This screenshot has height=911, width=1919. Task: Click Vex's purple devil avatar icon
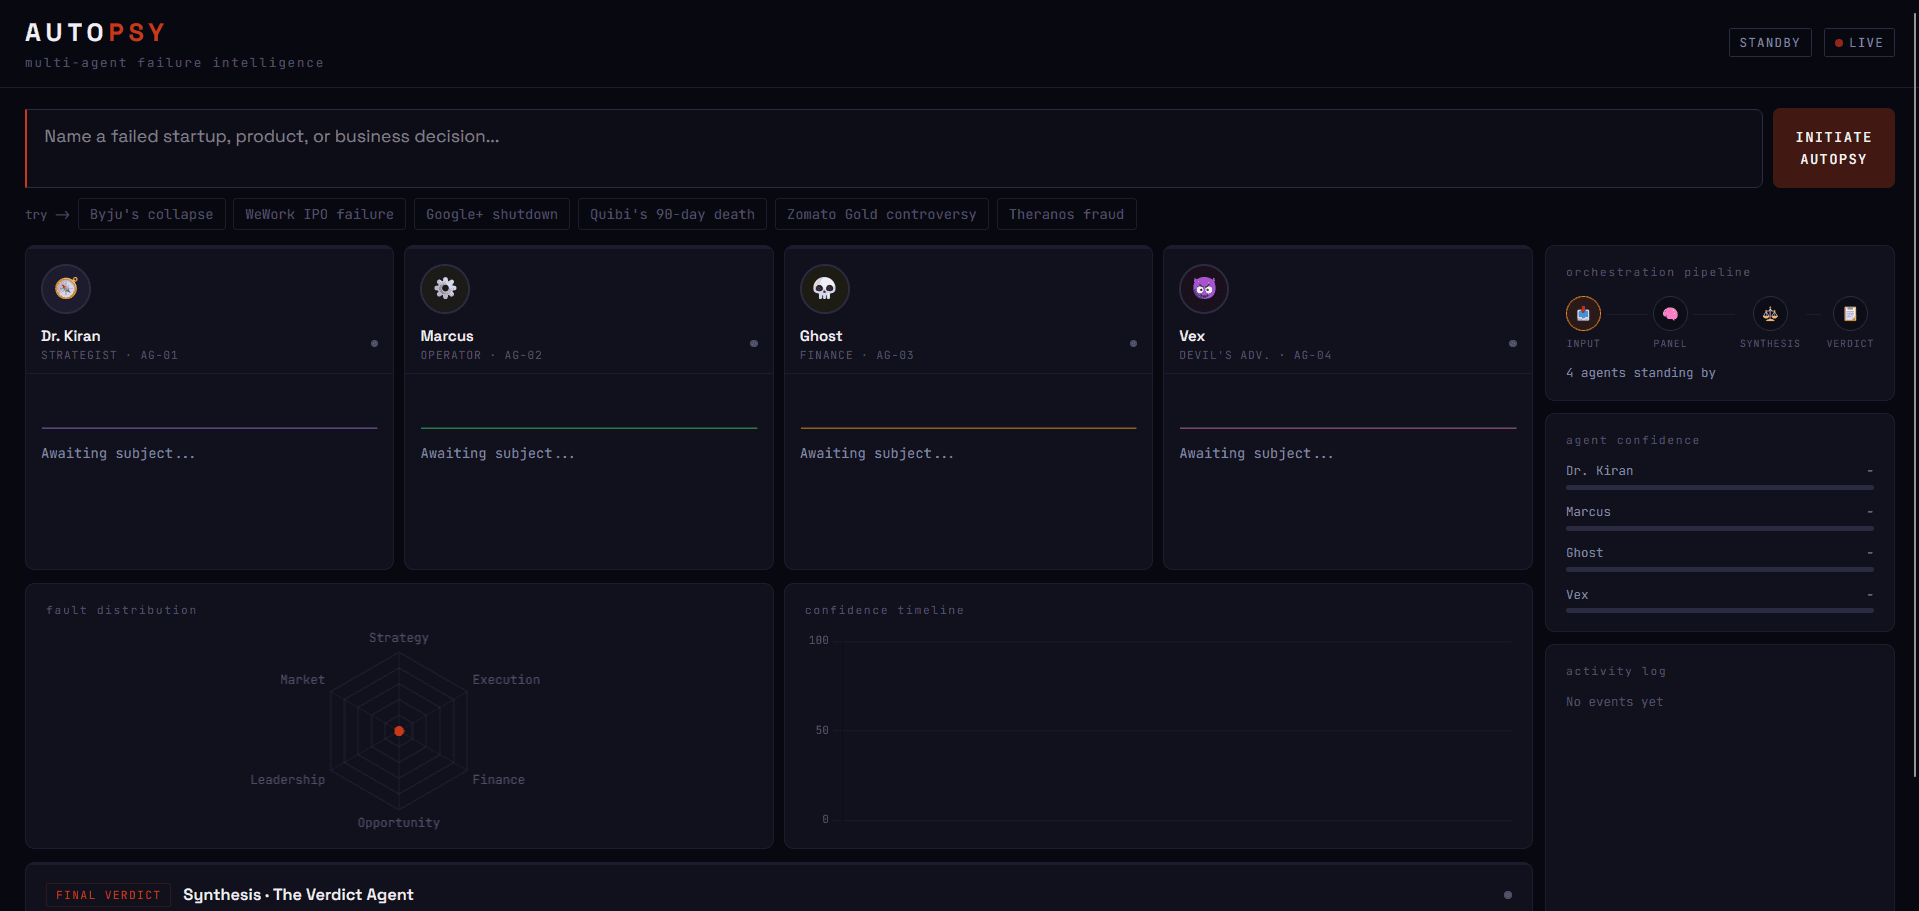(1204, 289)
